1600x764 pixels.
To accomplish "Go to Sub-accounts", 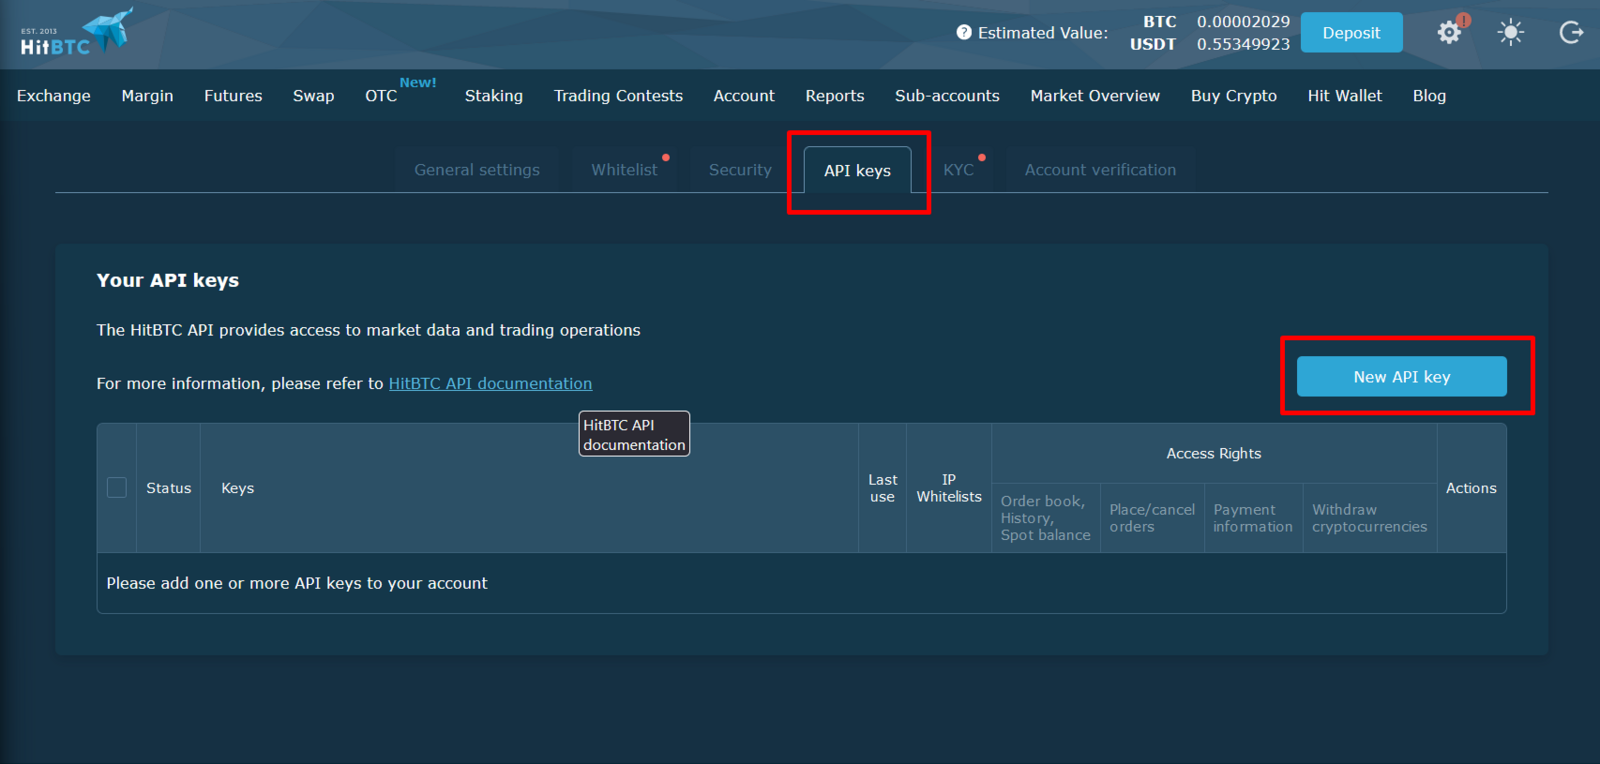I will (947, 96).
